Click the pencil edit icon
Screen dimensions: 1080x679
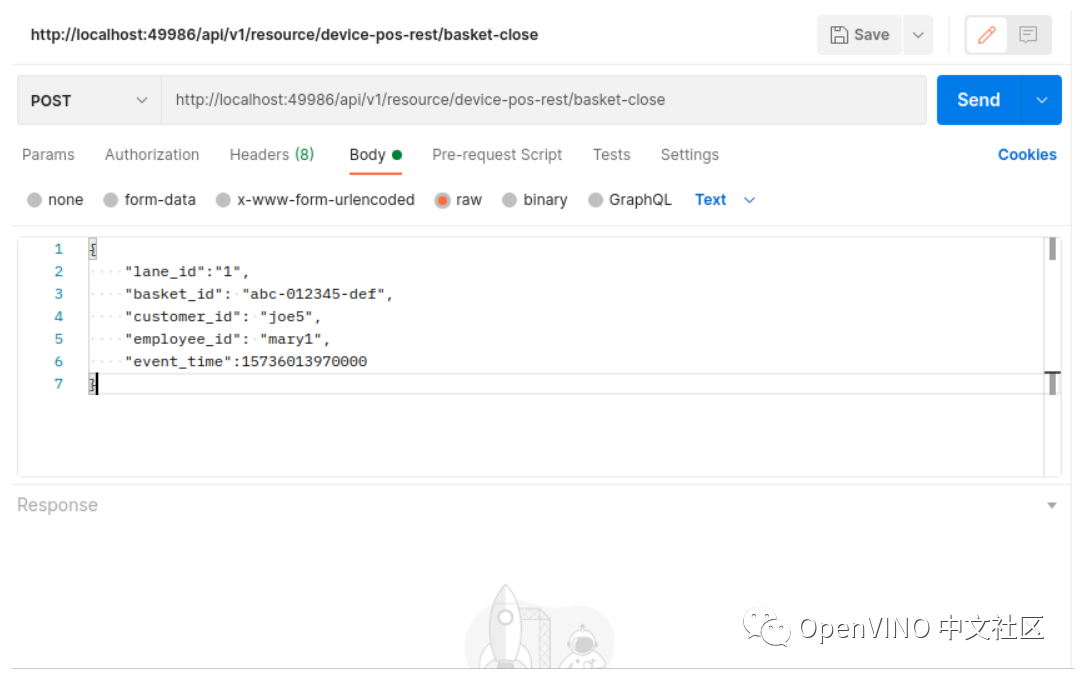[986, 35]
